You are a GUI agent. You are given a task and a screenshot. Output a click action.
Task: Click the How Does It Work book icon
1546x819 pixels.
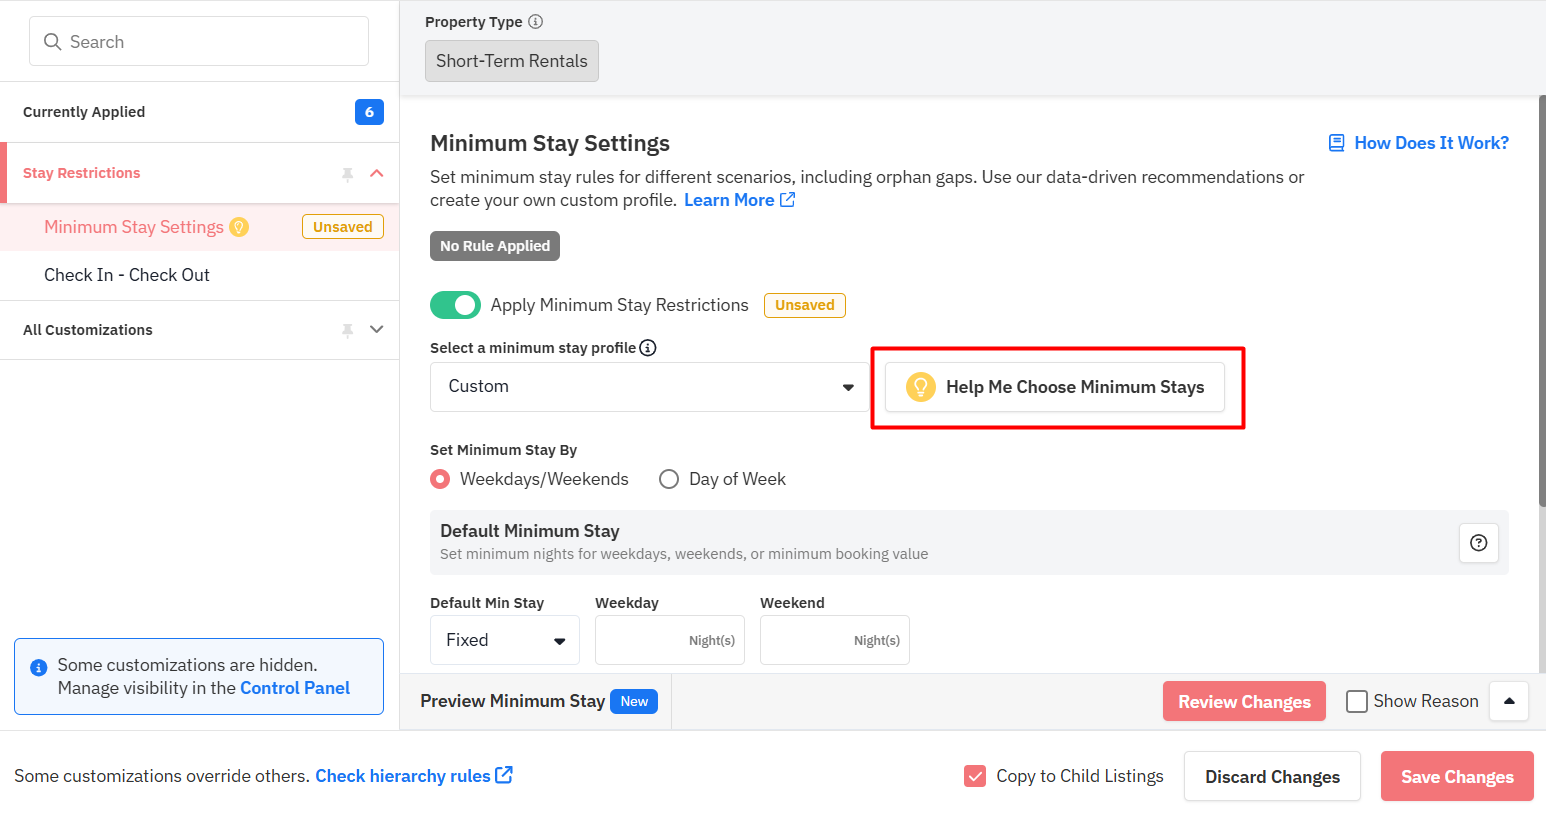click(x=1336, y=143)
